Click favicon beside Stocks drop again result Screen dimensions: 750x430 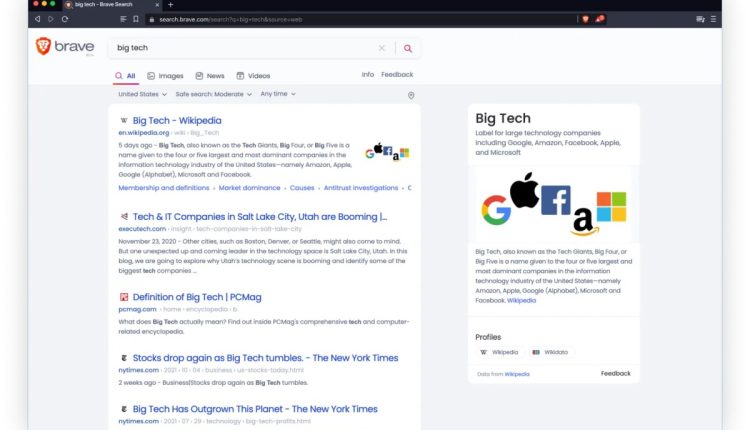(x=124, y=358)
